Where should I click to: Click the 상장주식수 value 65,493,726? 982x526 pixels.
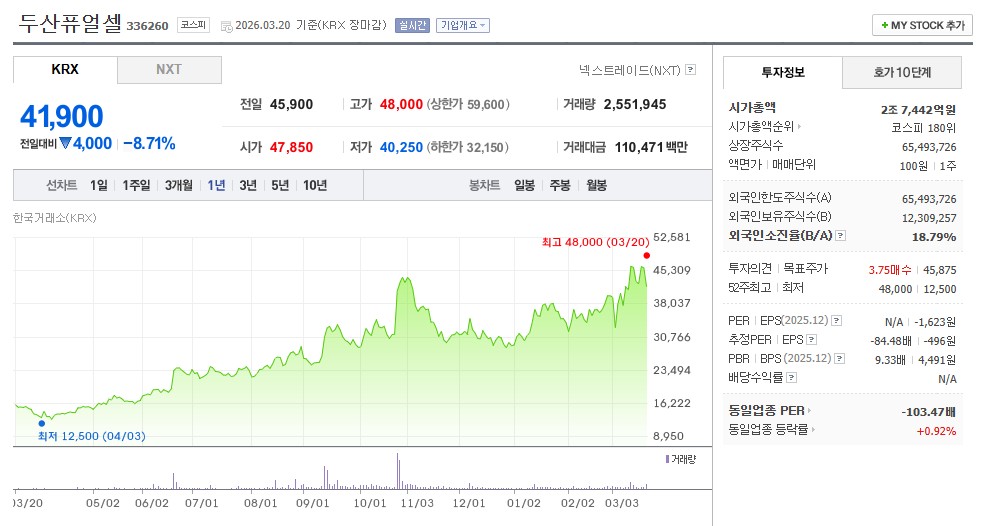tap(929, 147)
